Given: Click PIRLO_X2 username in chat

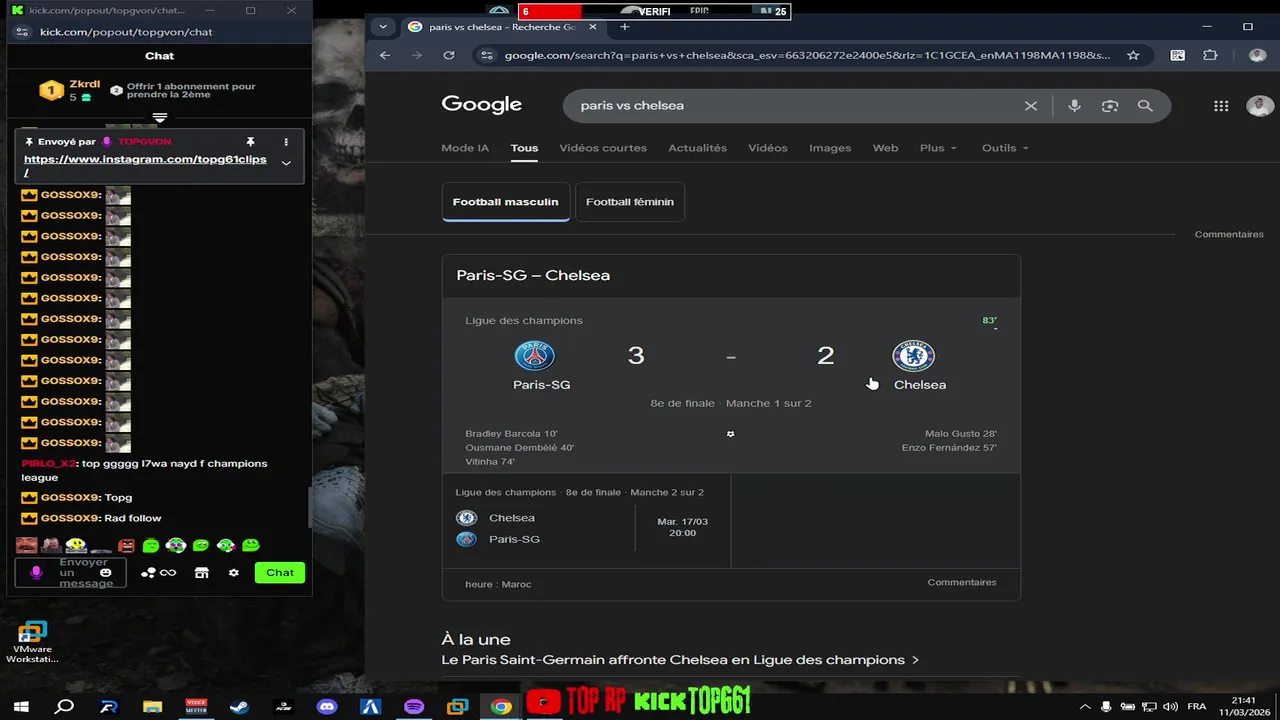Looking at the screenshot, I should coord(49,464).
